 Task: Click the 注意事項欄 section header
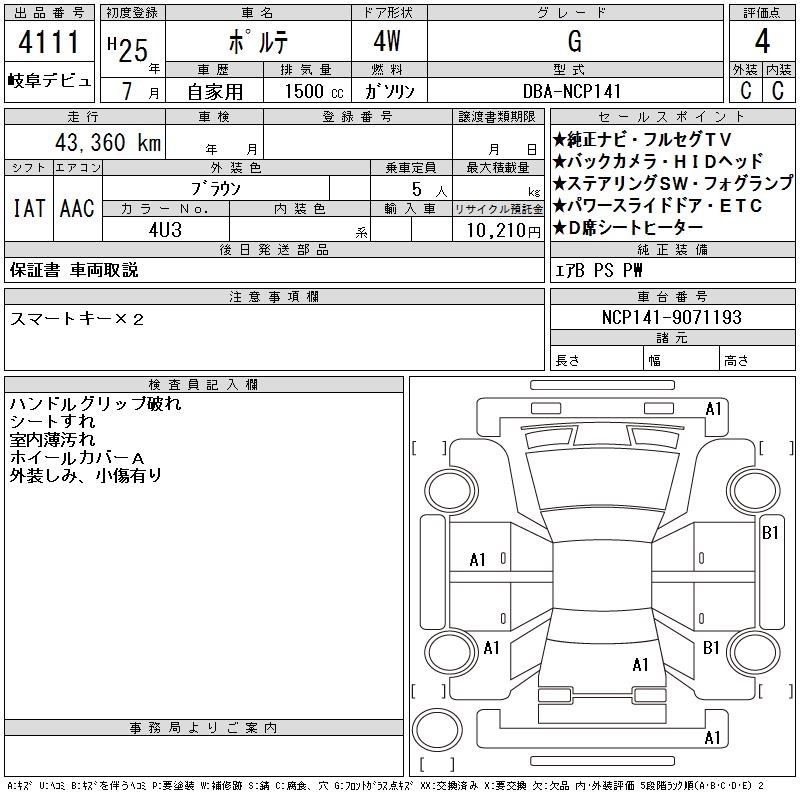pyautogui.click(x=274, y=296)
